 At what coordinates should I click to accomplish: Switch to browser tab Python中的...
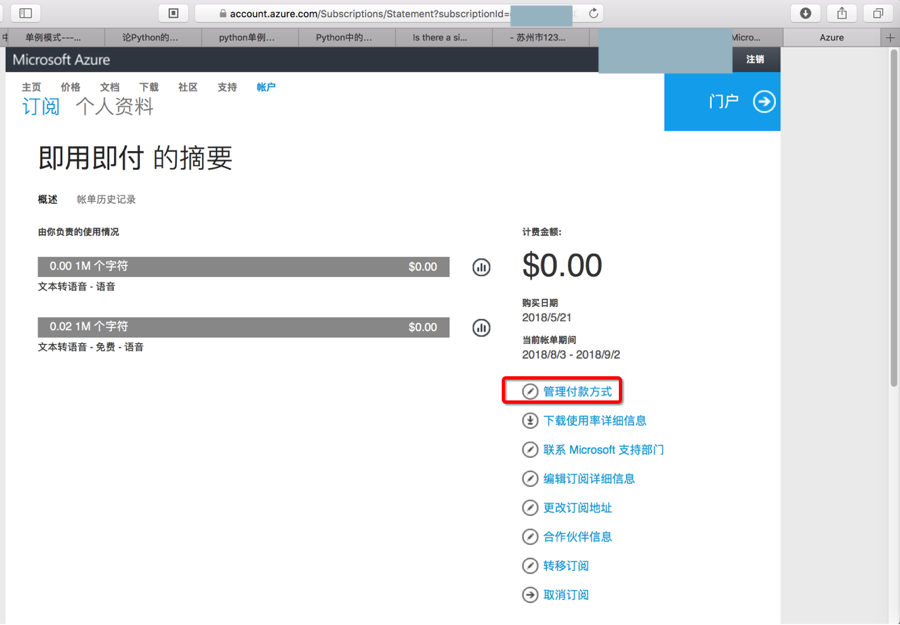[x=347, y=37]
